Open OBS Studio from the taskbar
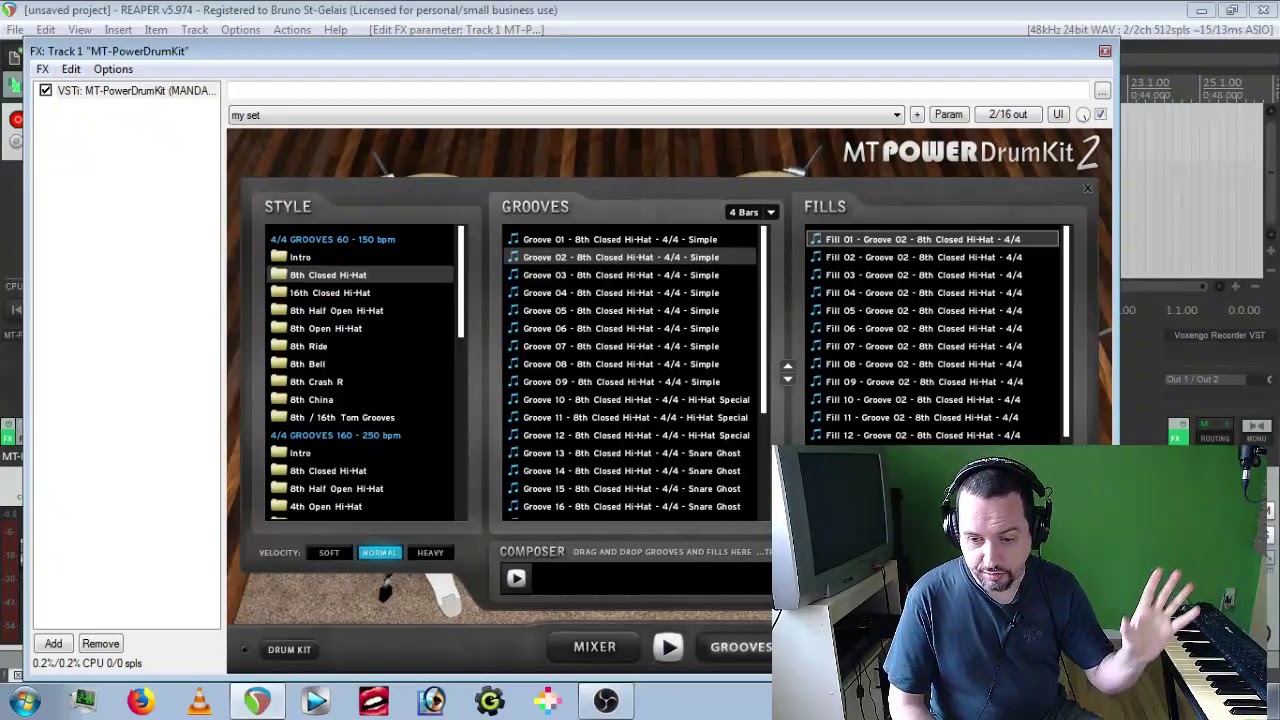The width and height of the screenshot is (1280, 720). click(606, 701)
